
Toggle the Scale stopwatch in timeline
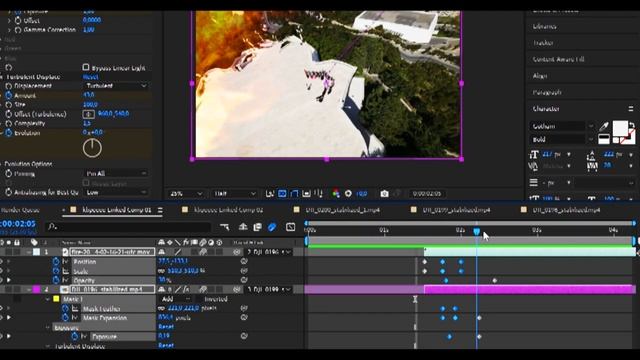tap(56, 271)
